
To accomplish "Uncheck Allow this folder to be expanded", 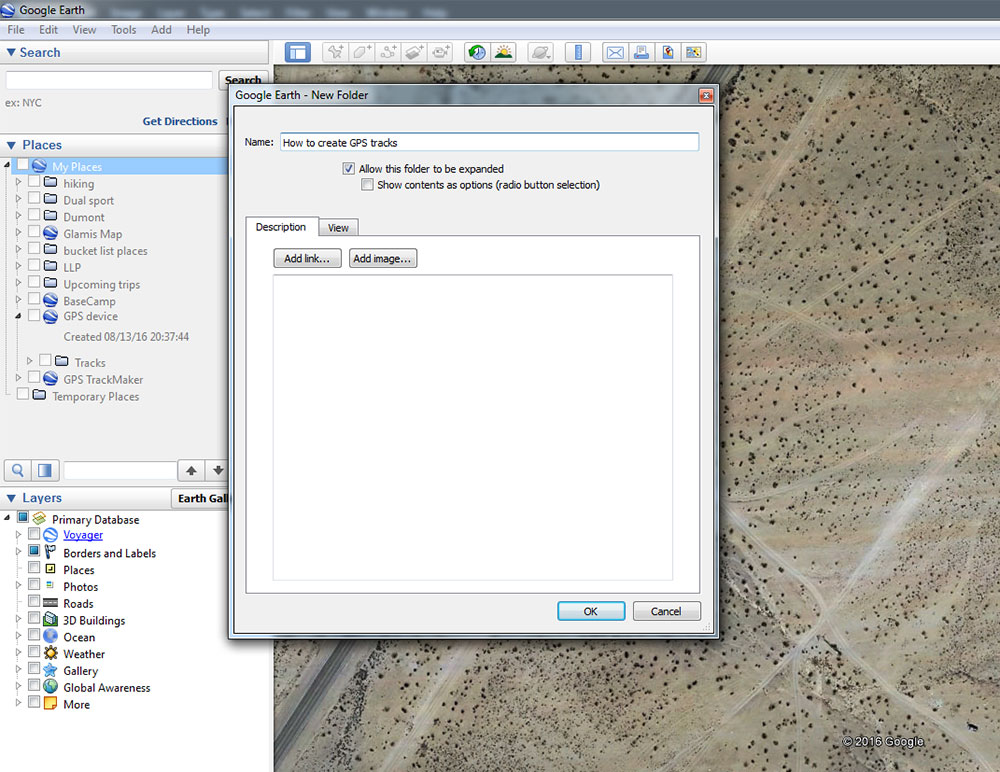I will (348, 168).
